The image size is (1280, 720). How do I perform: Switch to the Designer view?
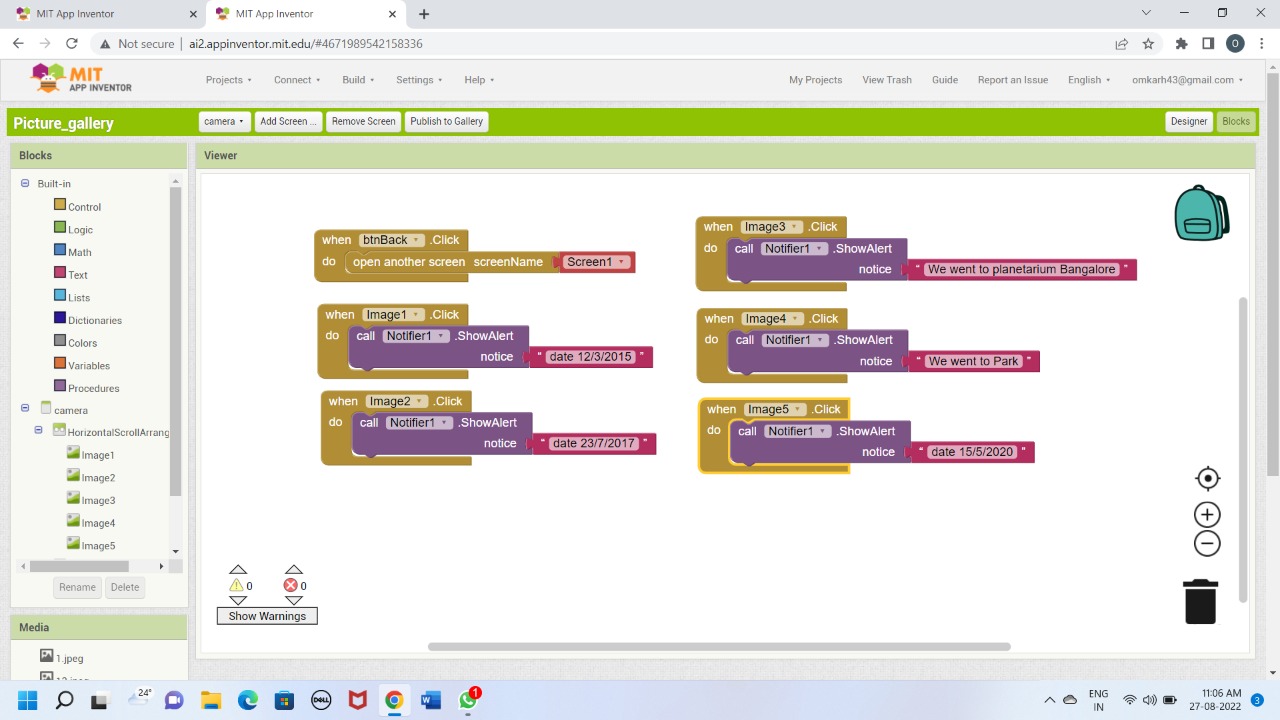1188,121
